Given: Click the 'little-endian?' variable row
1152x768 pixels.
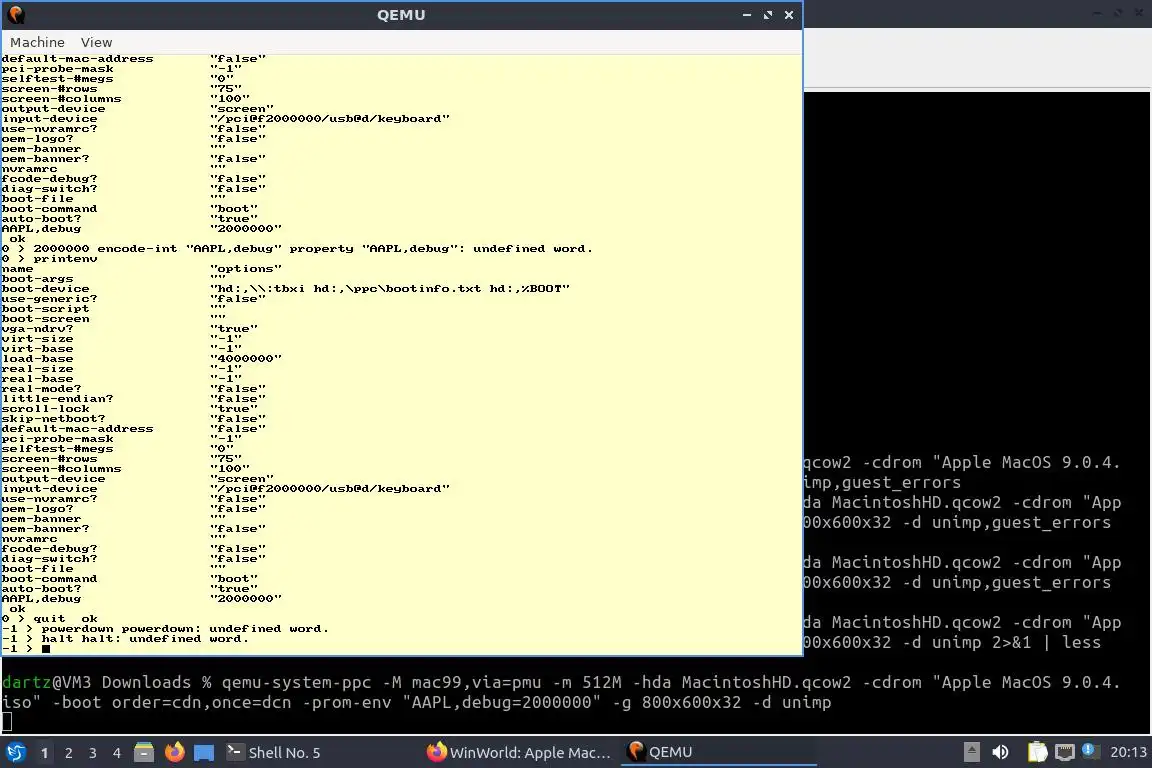Looking at the screenshot, I should 134,399.
